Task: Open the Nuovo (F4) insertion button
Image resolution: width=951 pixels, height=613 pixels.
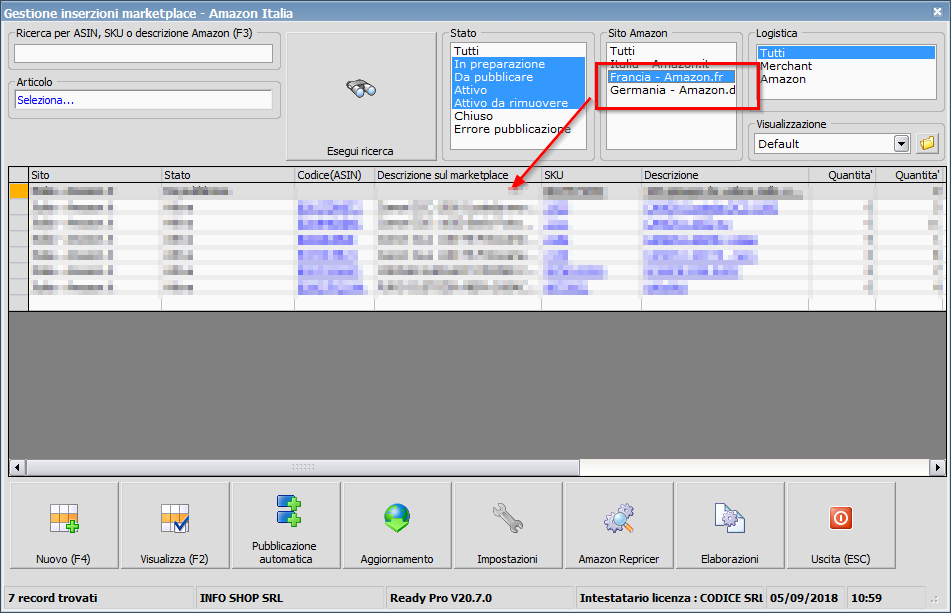Action: pyautogui.click(x=64, y=526)
